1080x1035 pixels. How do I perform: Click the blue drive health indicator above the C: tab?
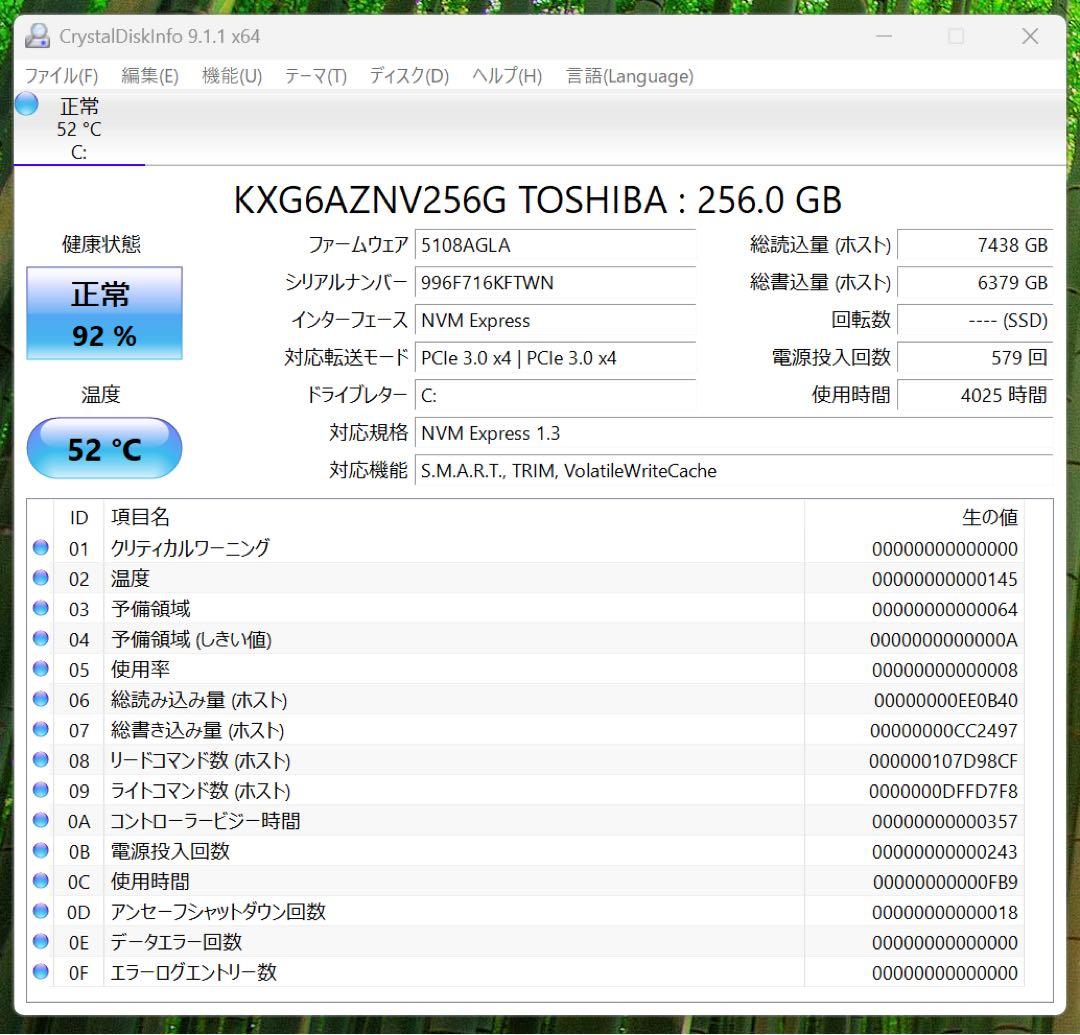click(x=26, y=101)
